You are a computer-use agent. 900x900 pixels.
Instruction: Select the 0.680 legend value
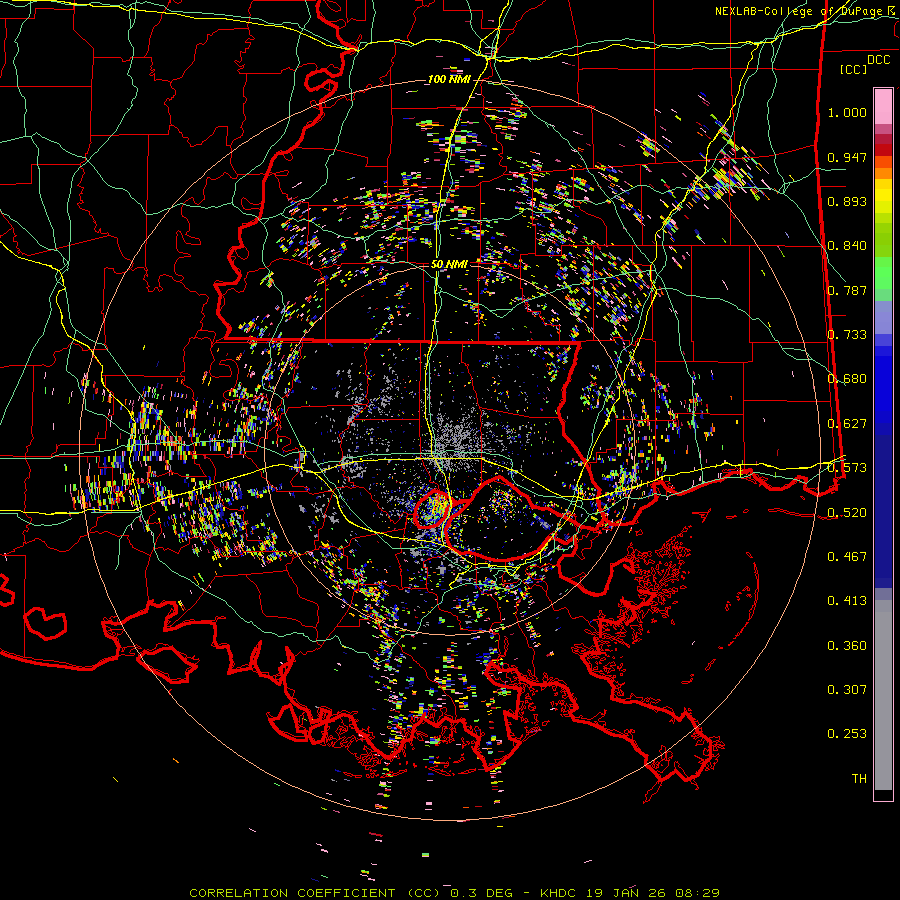tap(847, 379)
